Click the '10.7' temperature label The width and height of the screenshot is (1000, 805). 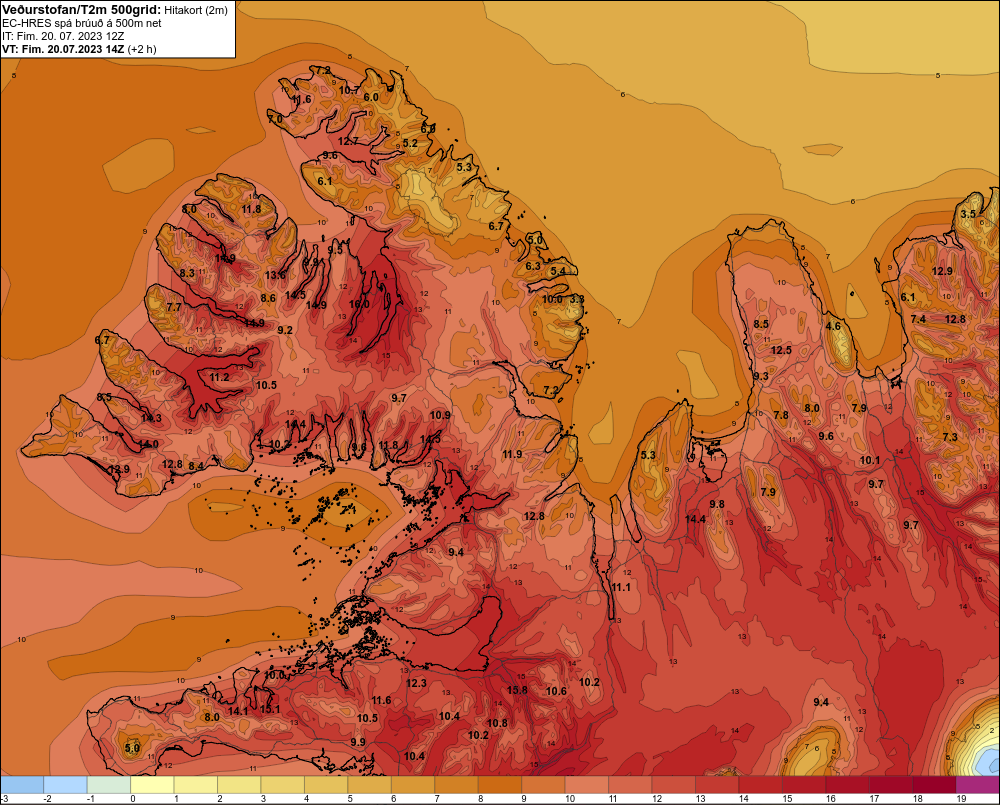point(349,91)
